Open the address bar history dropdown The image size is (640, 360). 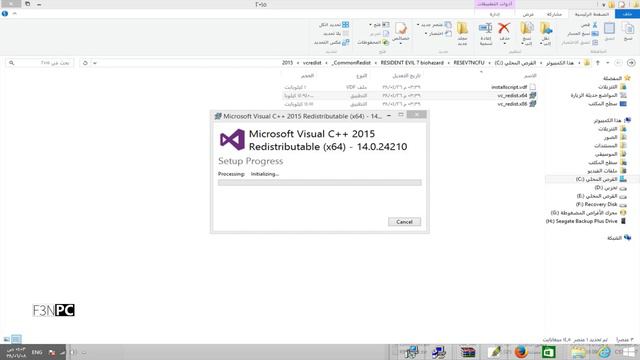[x=95, y=63]
